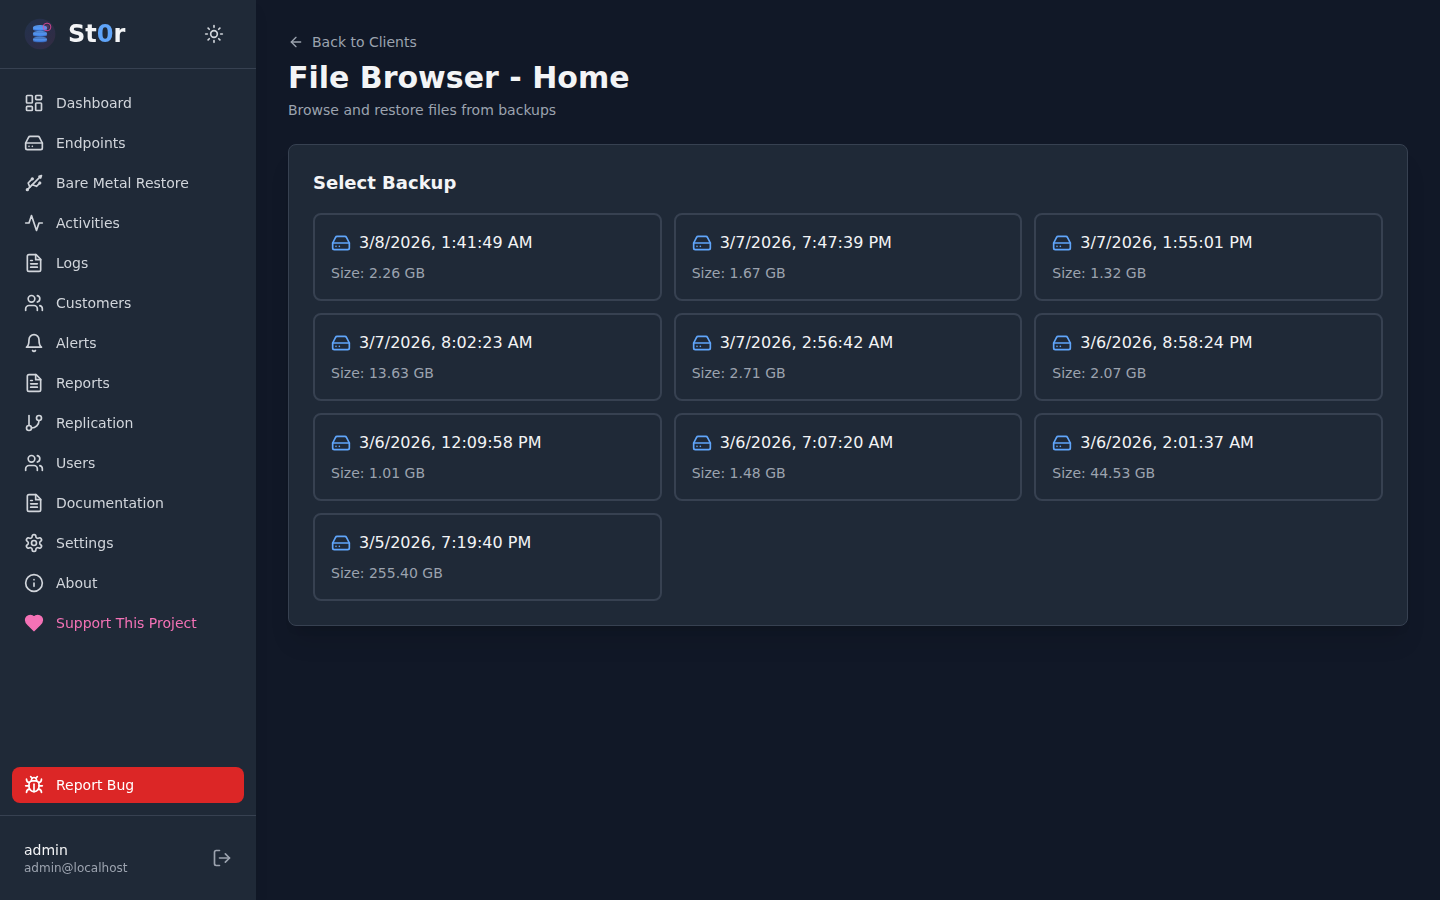
Task: Select the 3/6/2026, 8:58:24 PM backup
Action: click(x=1208, y=356)
